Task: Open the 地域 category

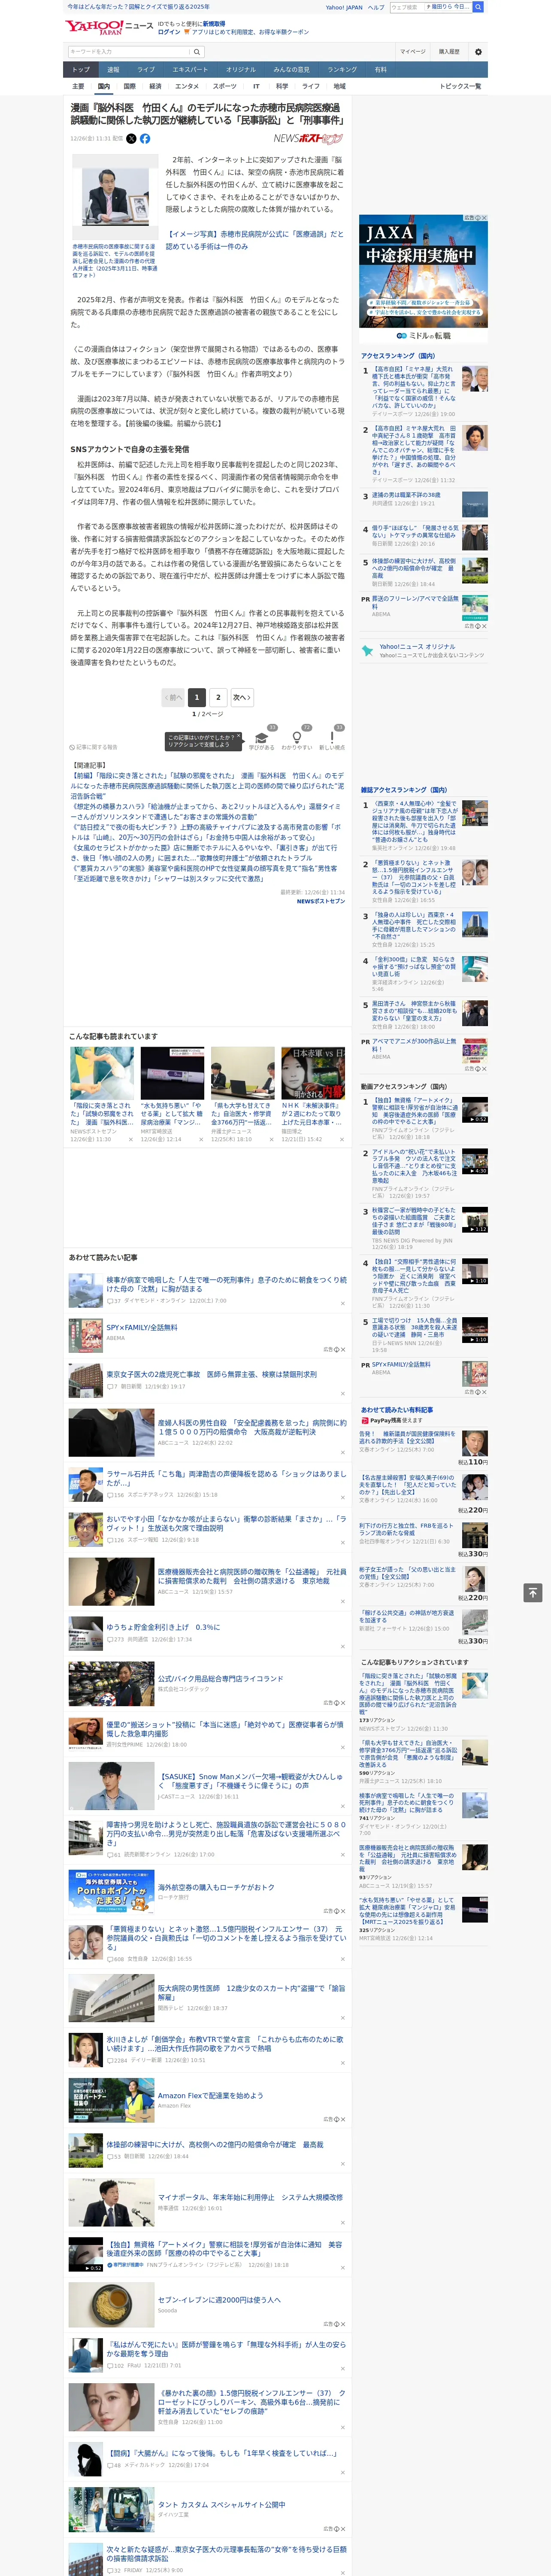Action: tap(339, 86)
